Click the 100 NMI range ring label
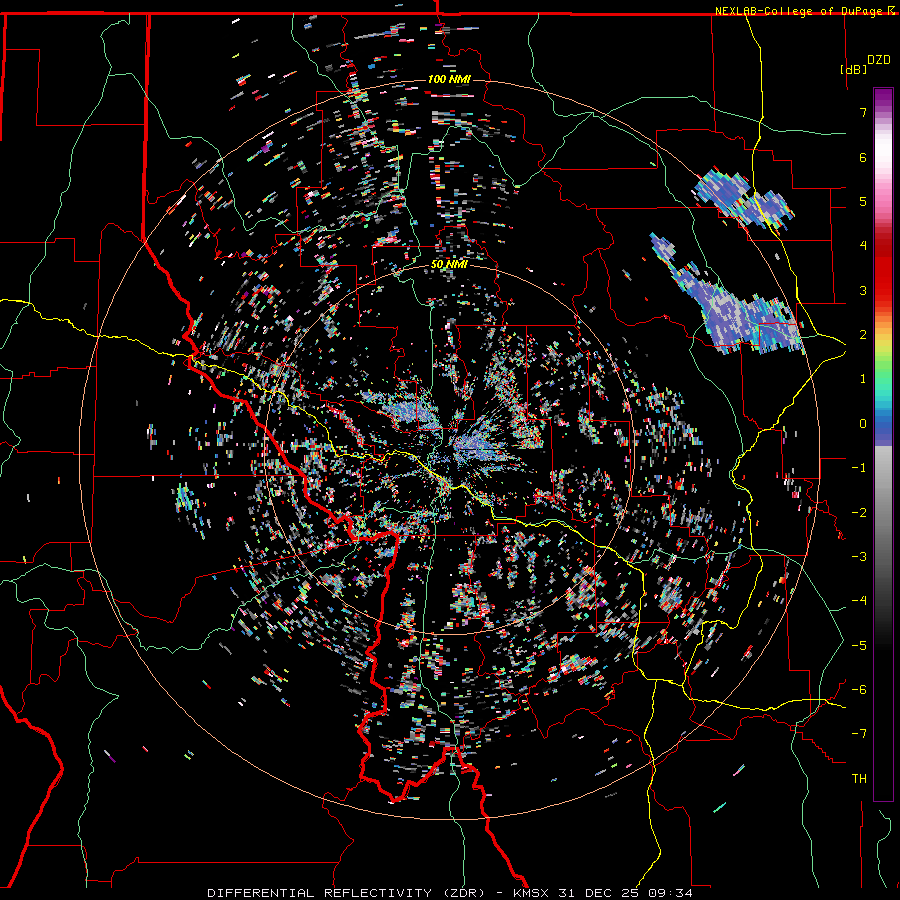This screenshot has height=900, width=900. click(449, 79)
